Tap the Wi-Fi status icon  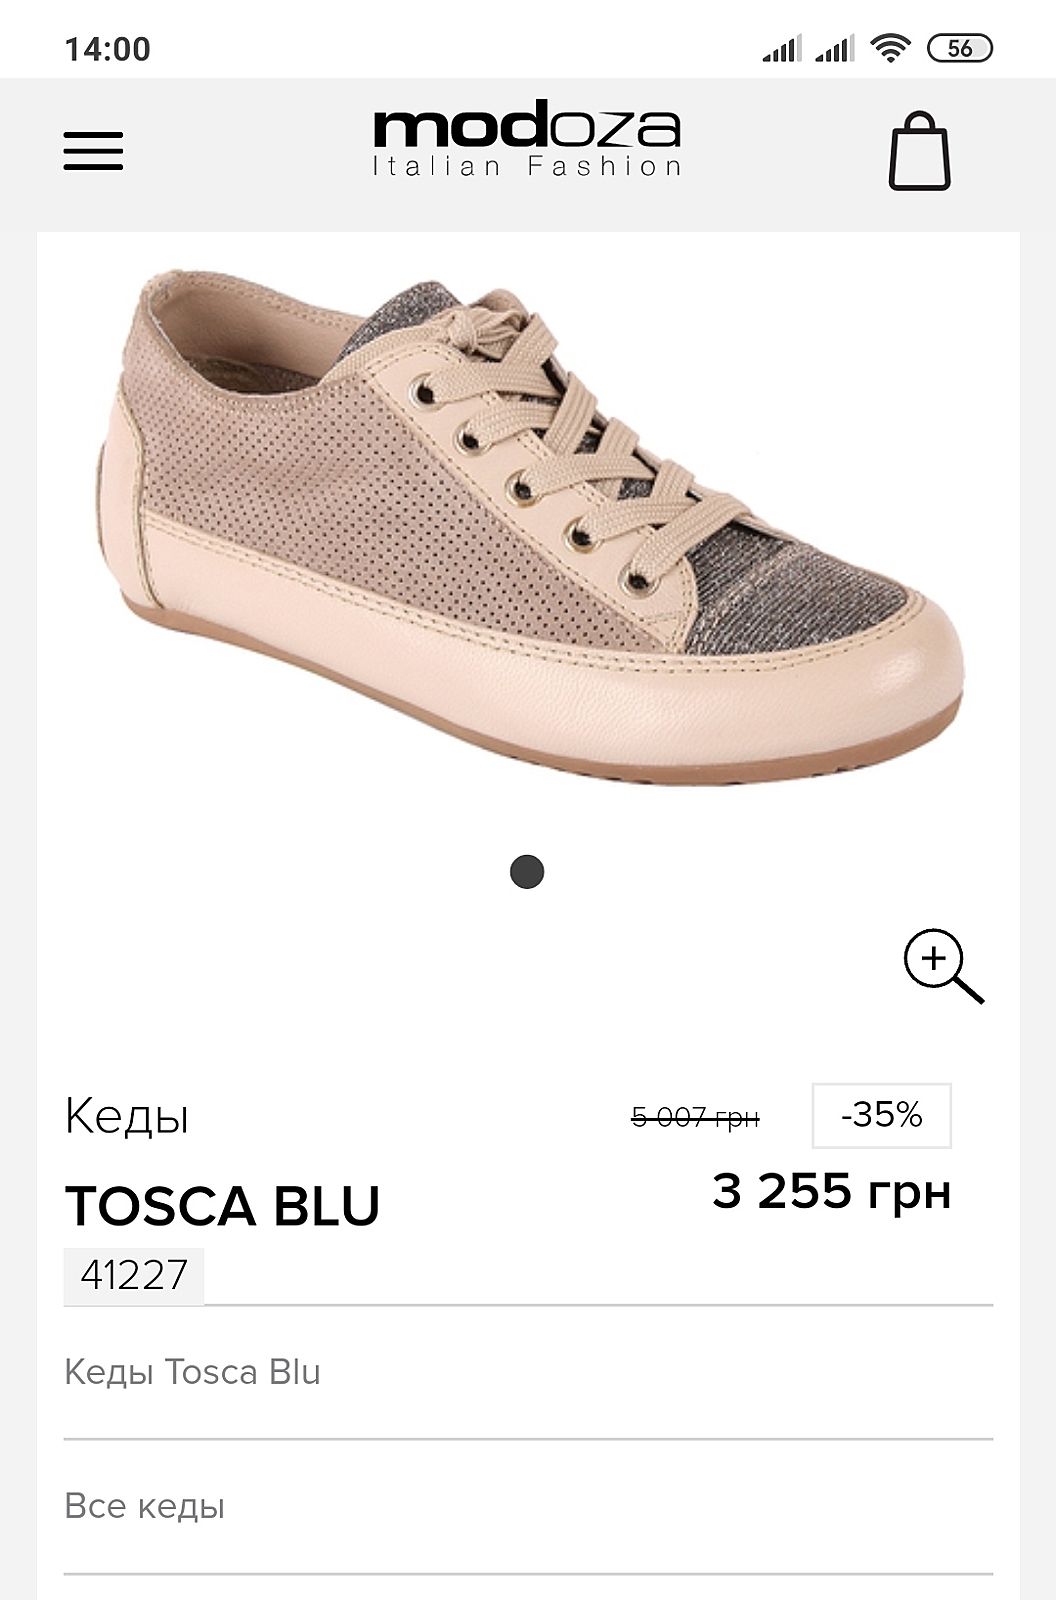[x=889, y=47]
